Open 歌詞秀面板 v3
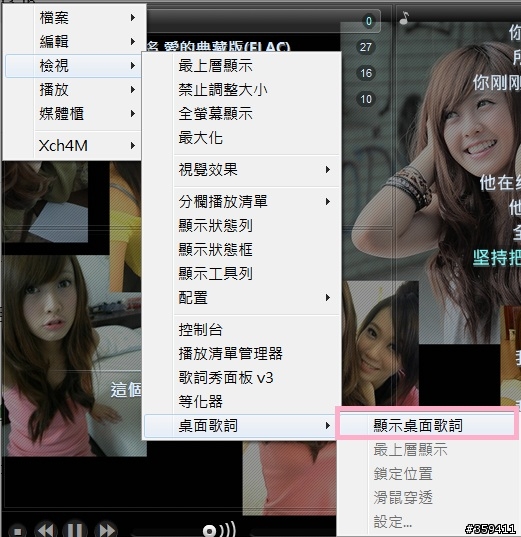 click(x=241, y=378)
